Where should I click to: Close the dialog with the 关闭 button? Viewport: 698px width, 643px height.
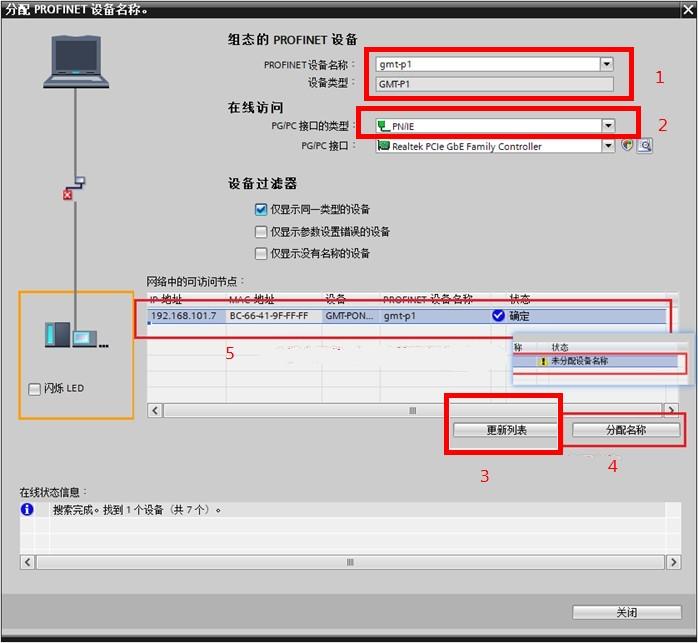[x=626, y=612]
